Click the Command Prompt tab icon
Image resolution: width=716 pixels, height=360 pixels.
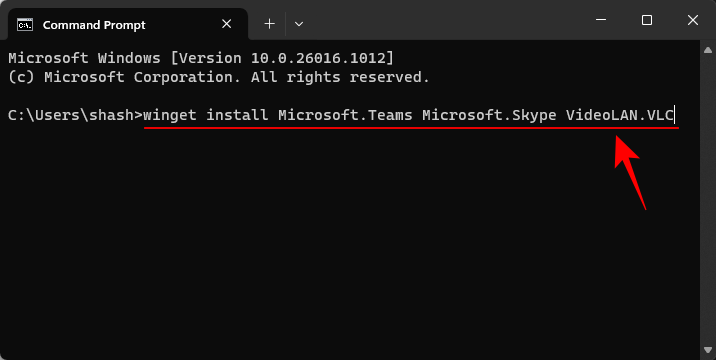pos(25,24)
